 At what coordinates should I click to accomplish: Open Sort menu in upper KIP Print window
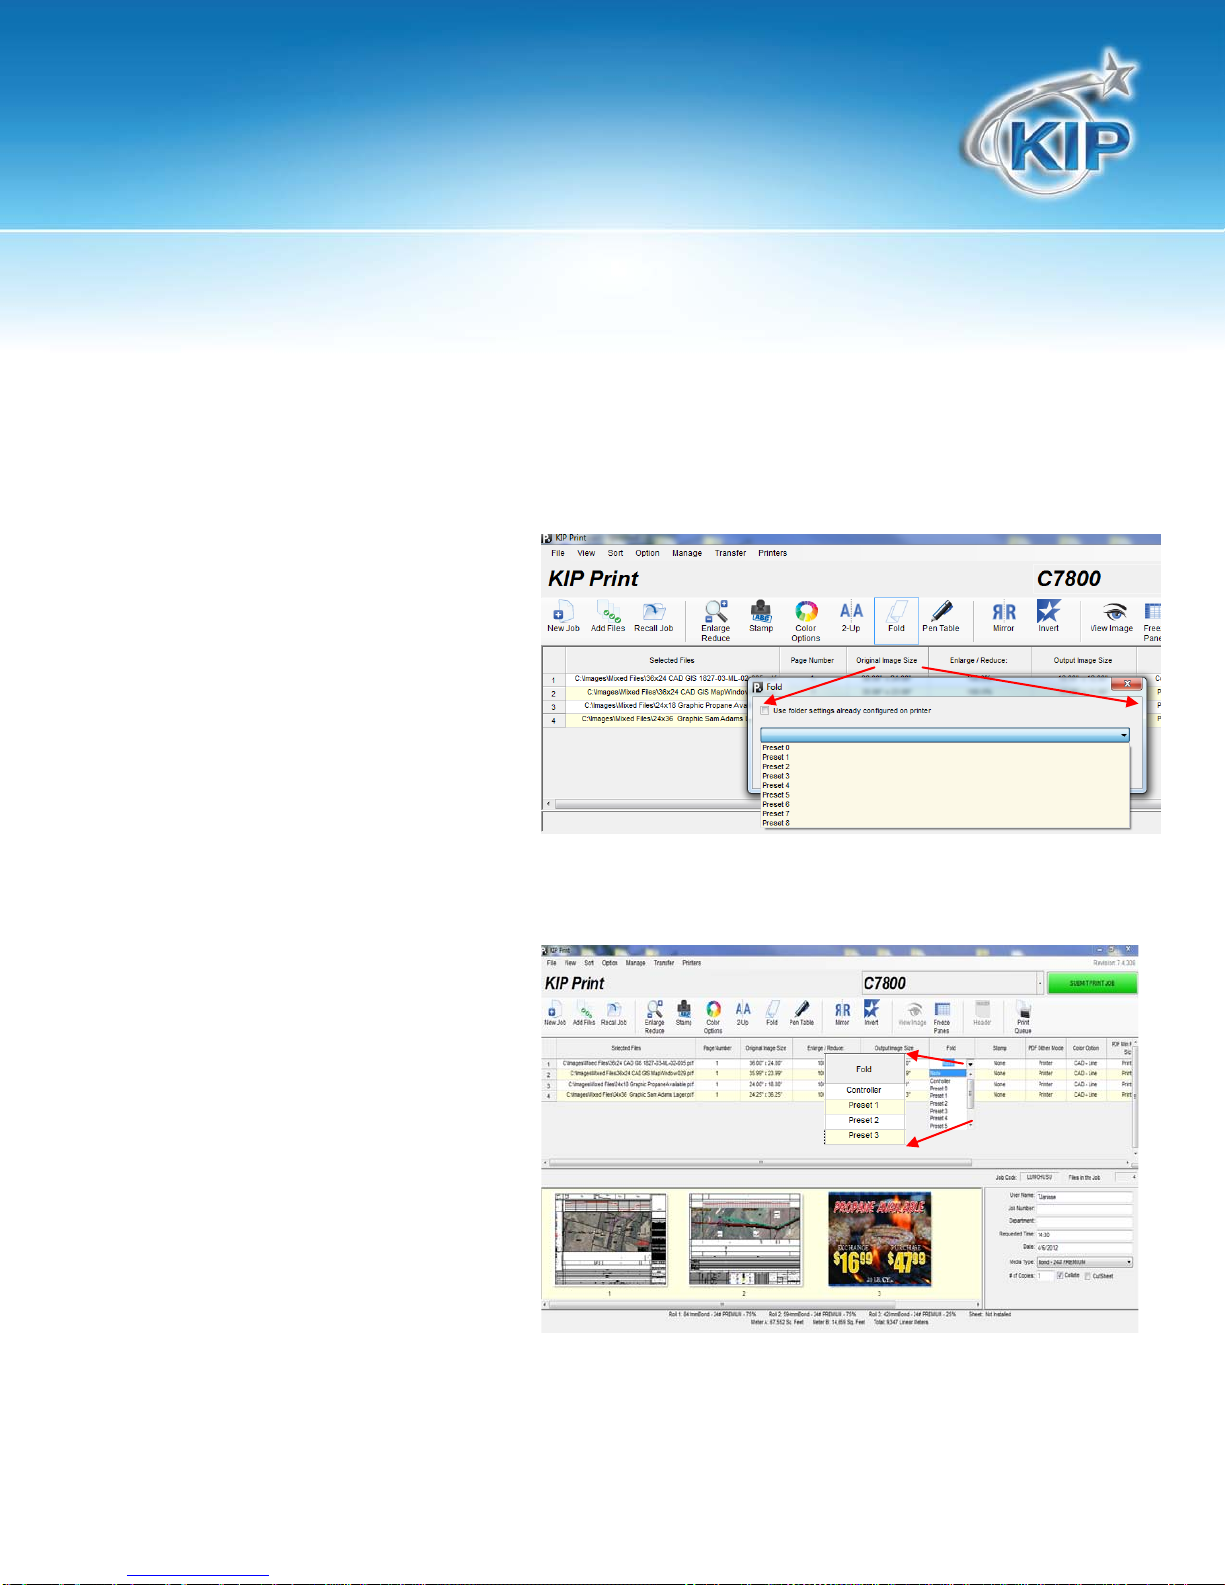(x=615, y=553)
